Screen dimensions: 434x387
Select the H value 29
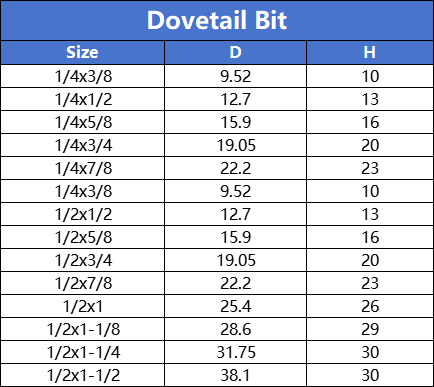coord(370,329)
